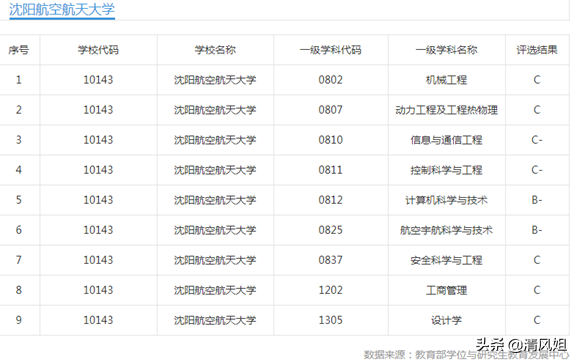Viewport: 577px width, 362px height.
Task: Click the 评选结果 column header
Action: pos(537,50)
